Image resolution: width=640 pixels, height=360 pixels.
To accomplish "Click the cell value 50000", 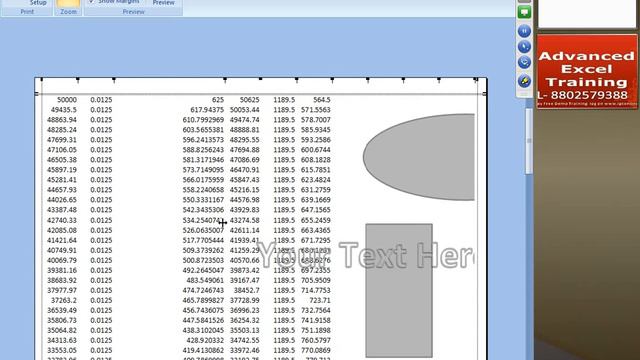I will coord(67,100).
